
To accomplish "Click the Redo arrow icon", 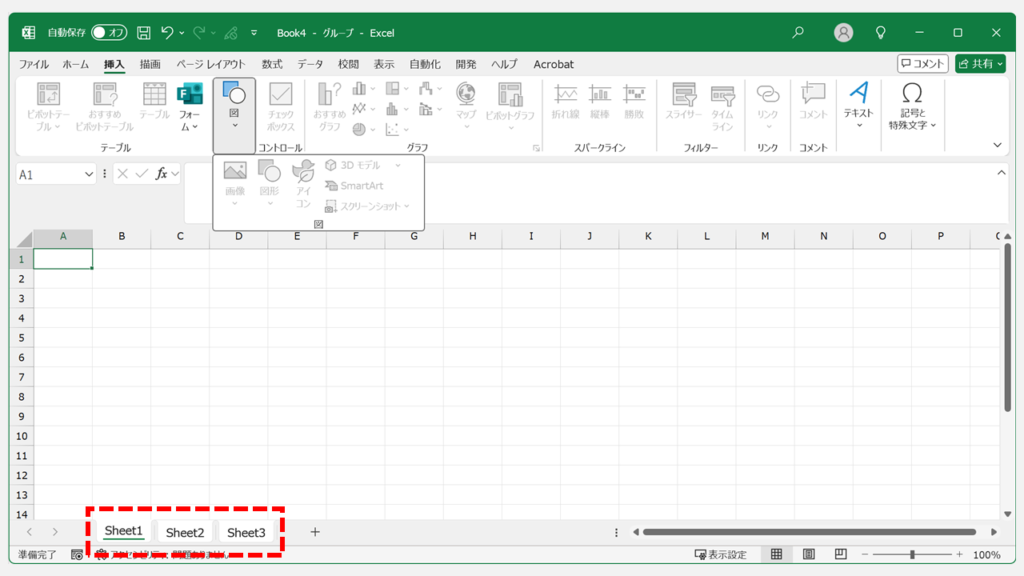I will 199,33.
